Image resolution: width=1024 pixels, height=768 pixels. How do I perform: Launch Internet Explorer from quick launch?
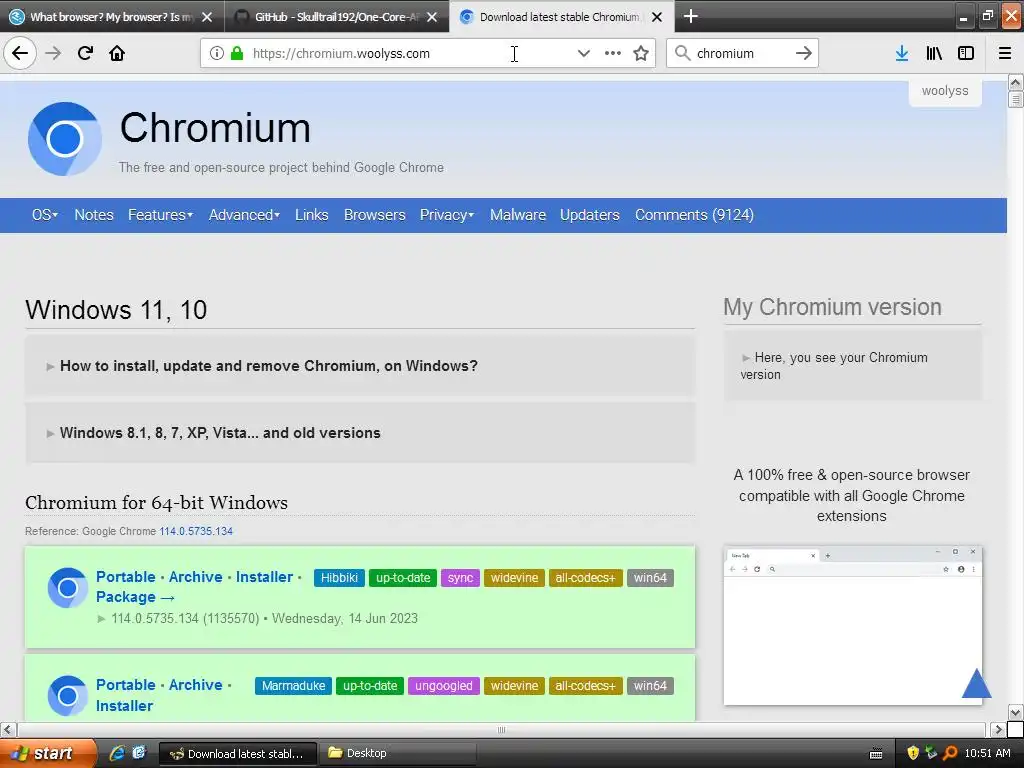pyautogui.click(x=117, y=753)
